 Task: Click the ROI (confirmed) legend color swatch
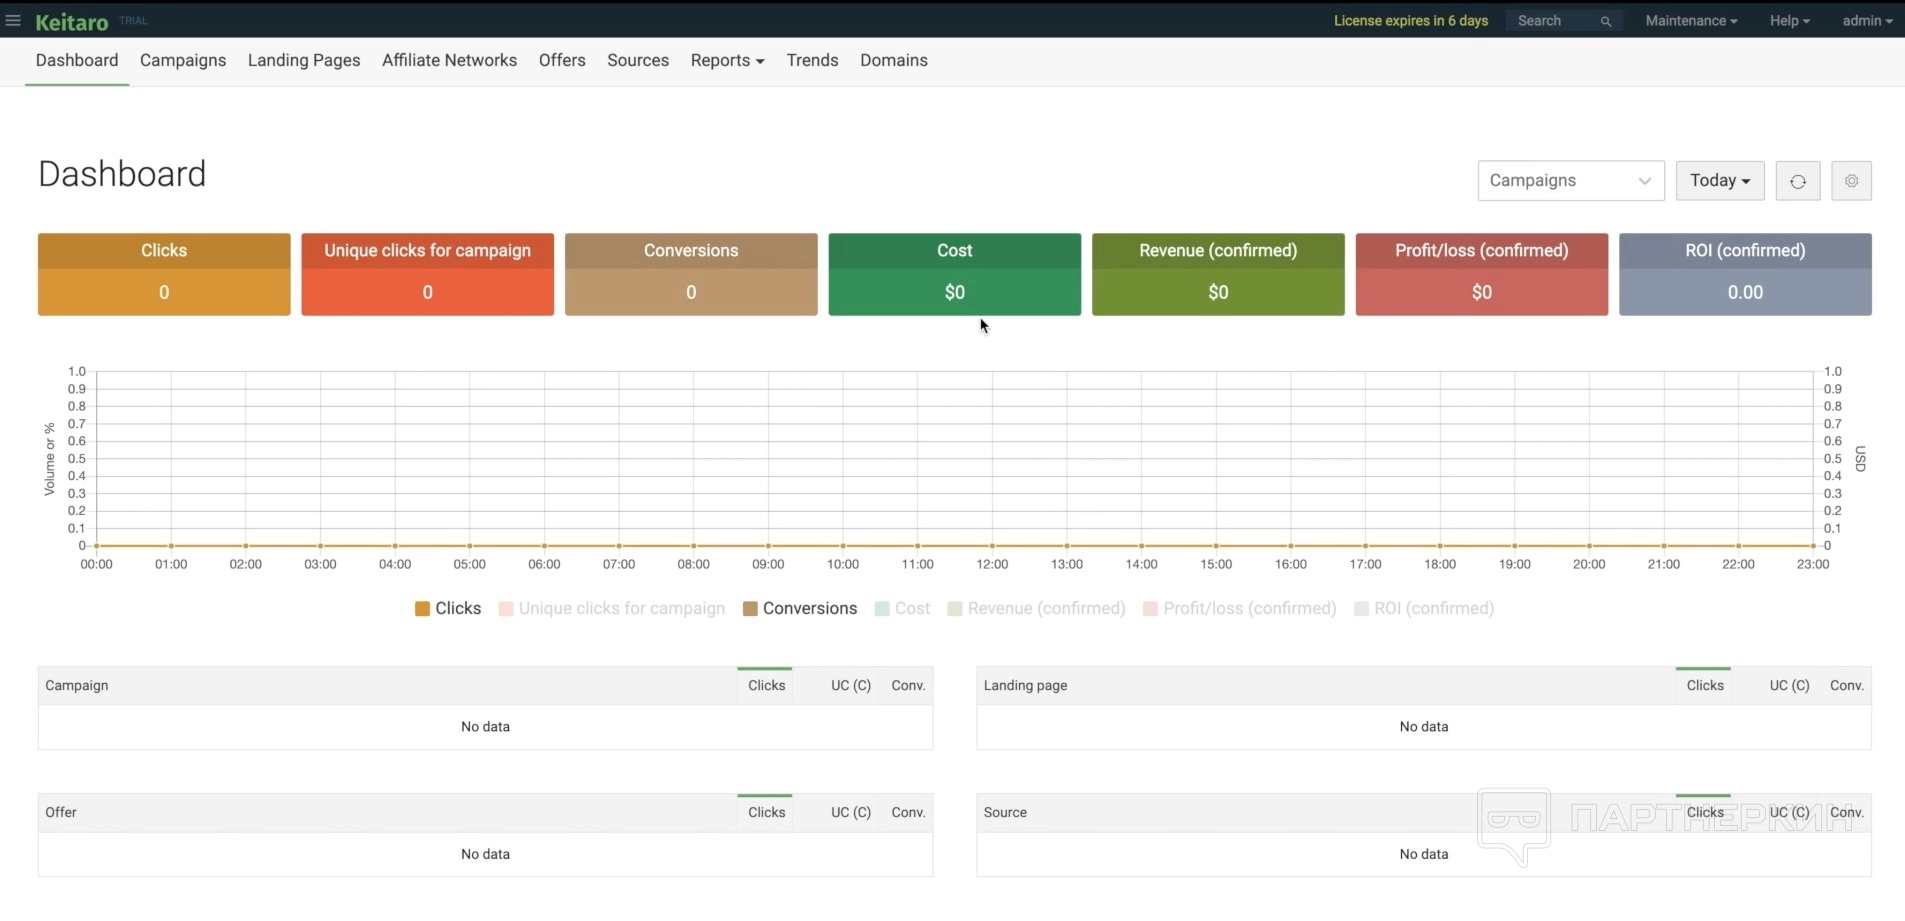click(1361, 609)
